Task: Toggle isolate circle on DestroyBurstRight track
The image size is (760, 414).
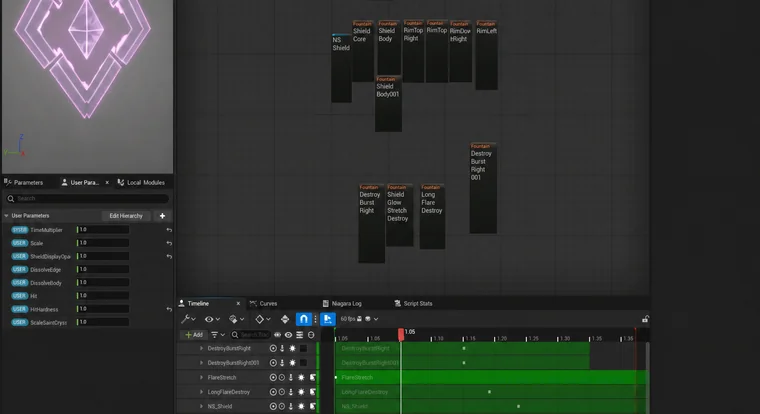Action: click(273, 348)
